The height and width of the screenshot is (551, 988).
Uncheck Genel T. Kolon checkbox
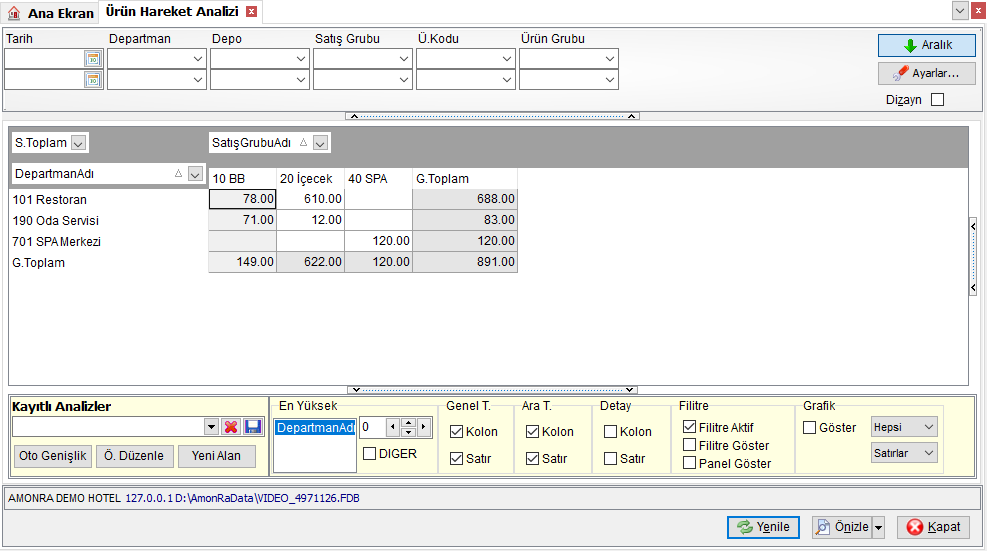pyautogui.click(x=456, y=432)
